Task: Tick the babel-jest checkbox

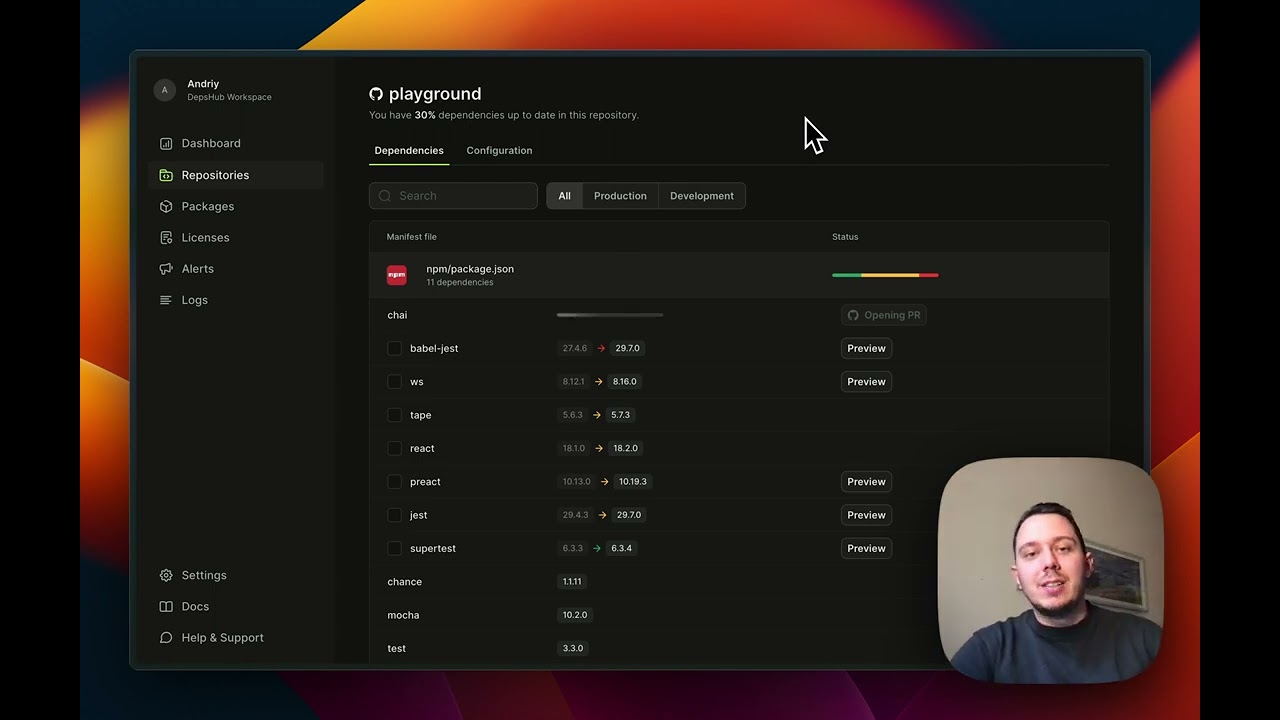Action: click(394, 348)
